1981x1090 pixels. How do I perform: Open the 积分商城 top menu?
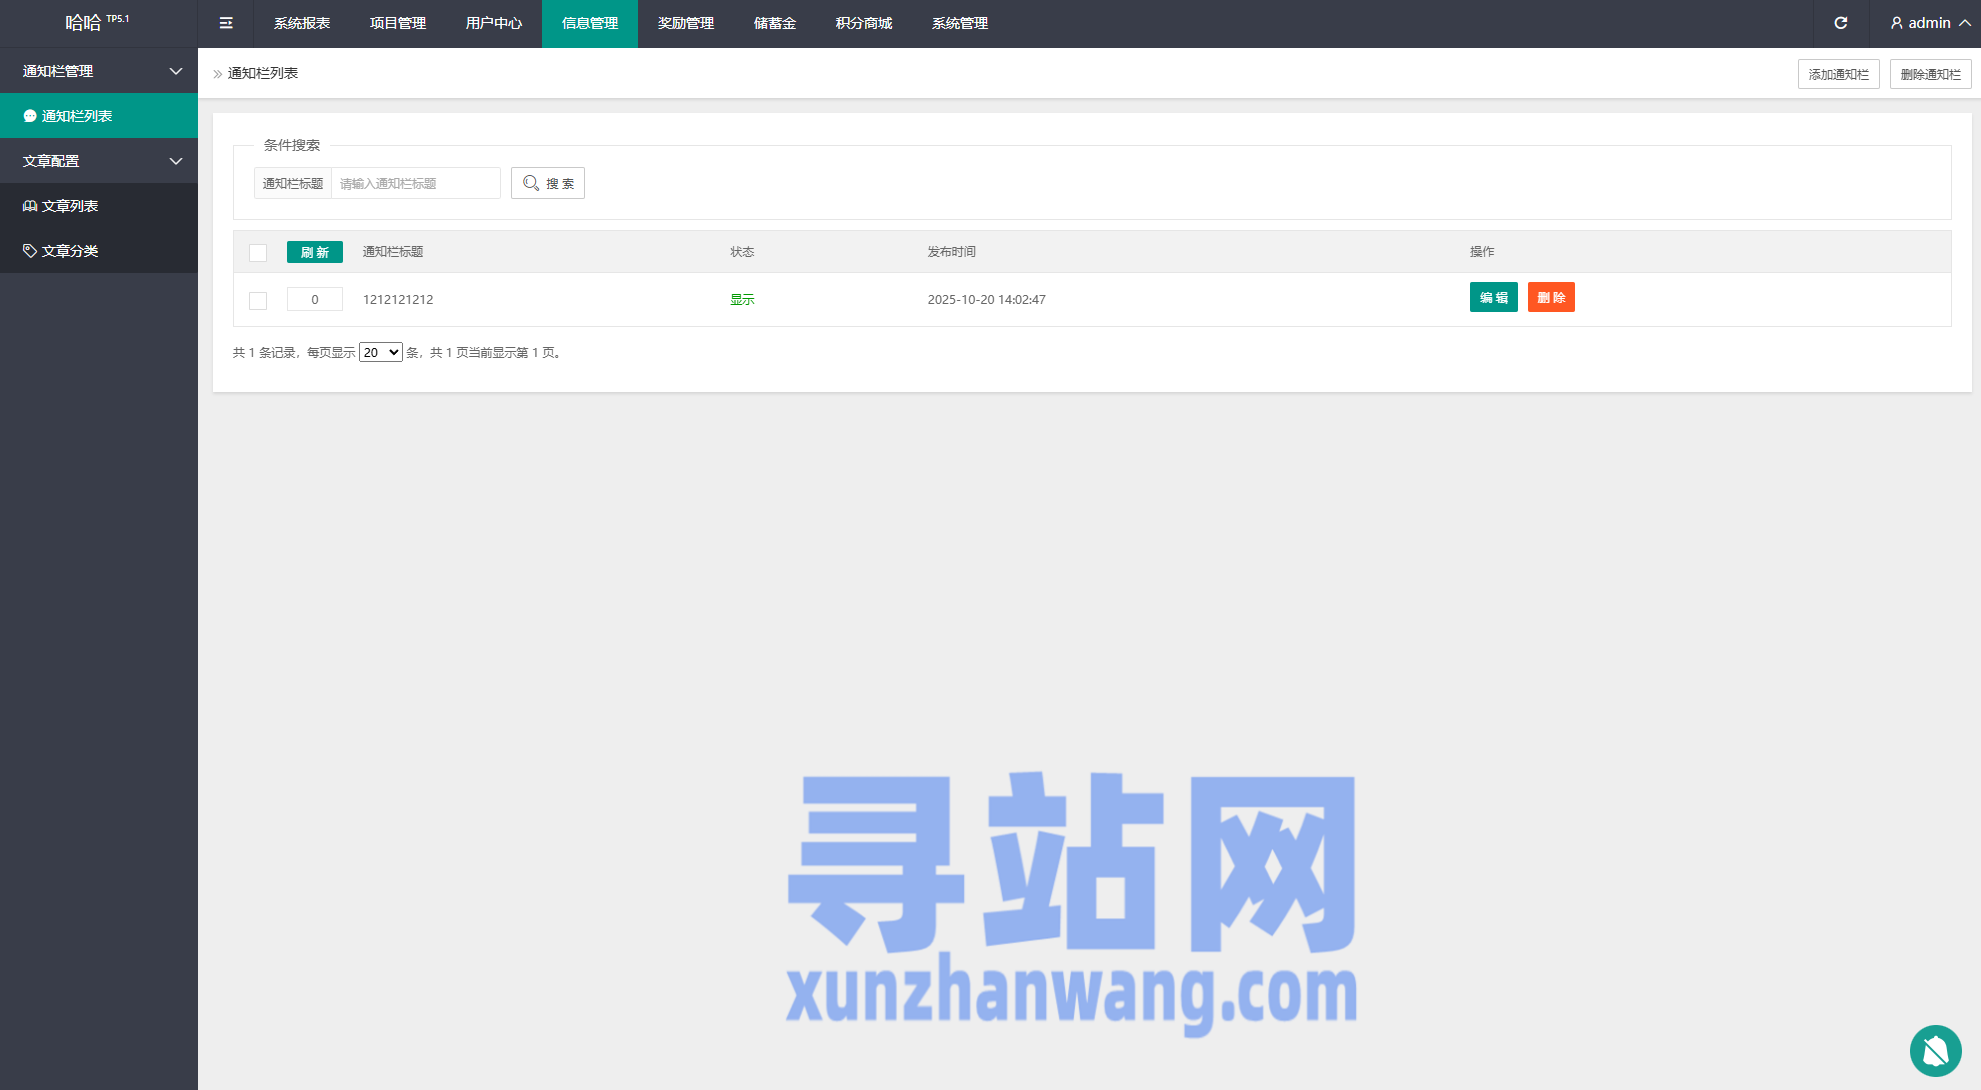coord(863,23)
